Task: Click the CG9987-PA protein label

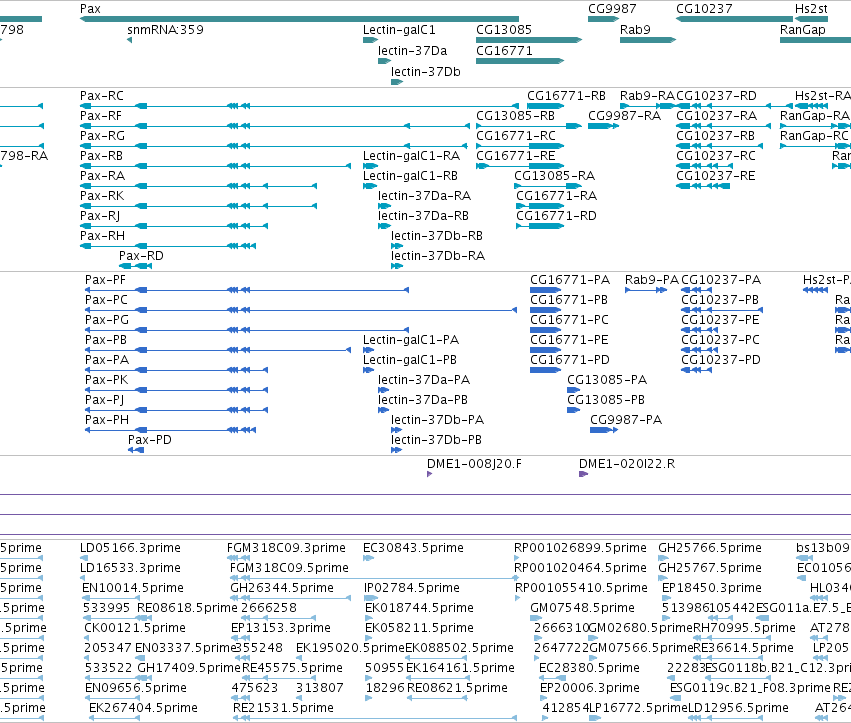Action: coord(626,420)
